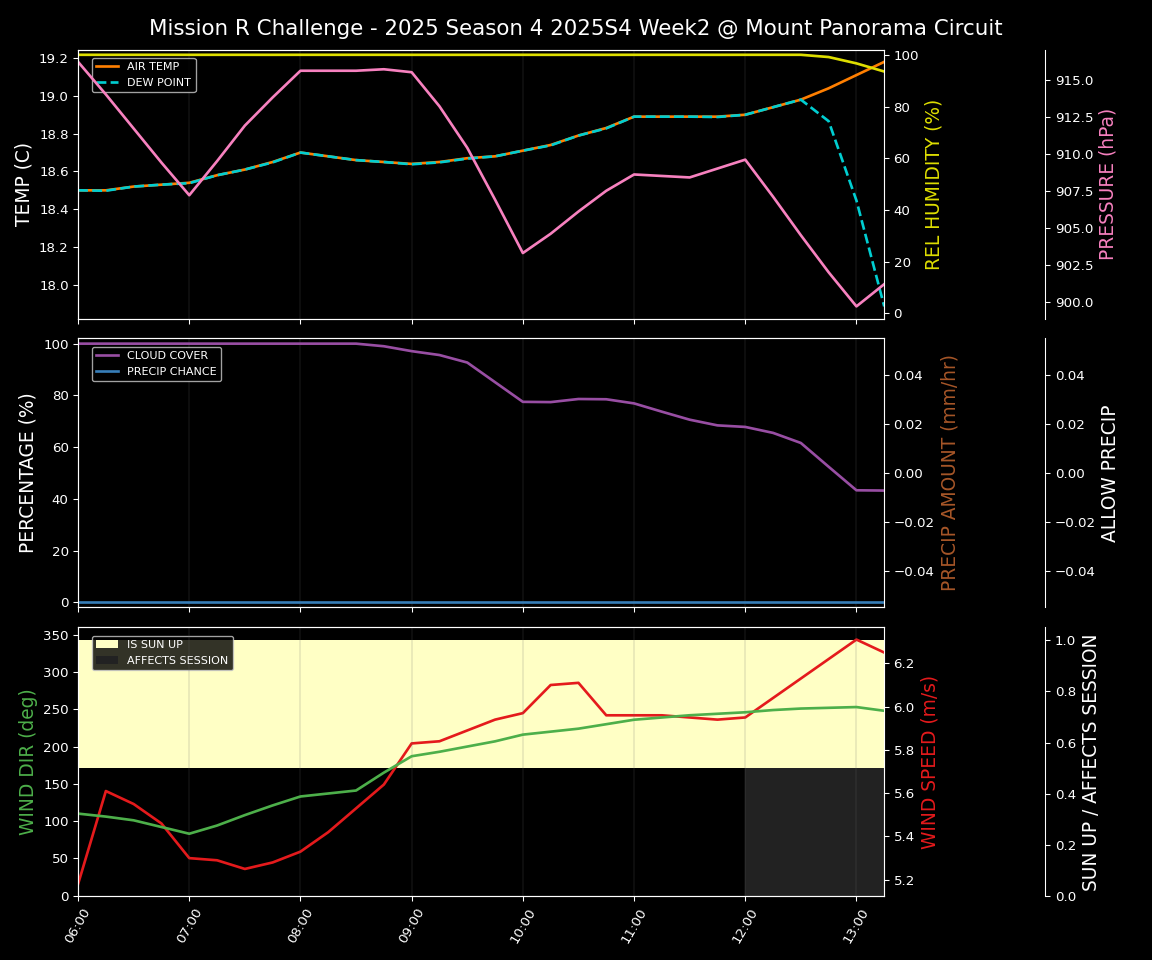Click the Mission R Challenge chart title
The height and width of the screenshot is (960, 1152).
coord(575,28)
